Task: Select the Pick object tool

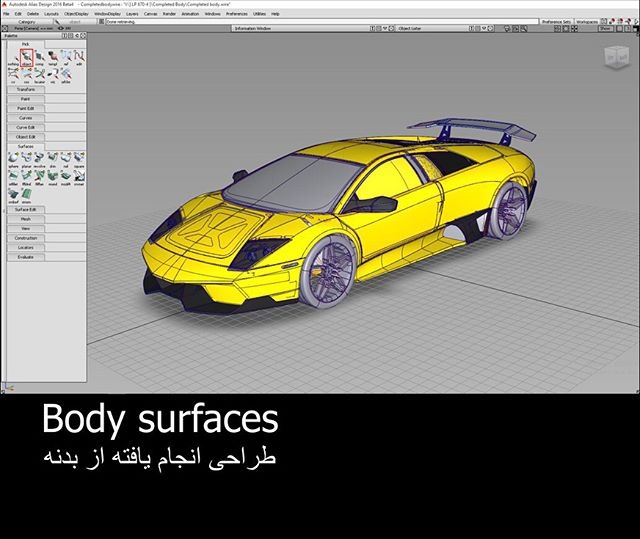Action: (27, 58)
